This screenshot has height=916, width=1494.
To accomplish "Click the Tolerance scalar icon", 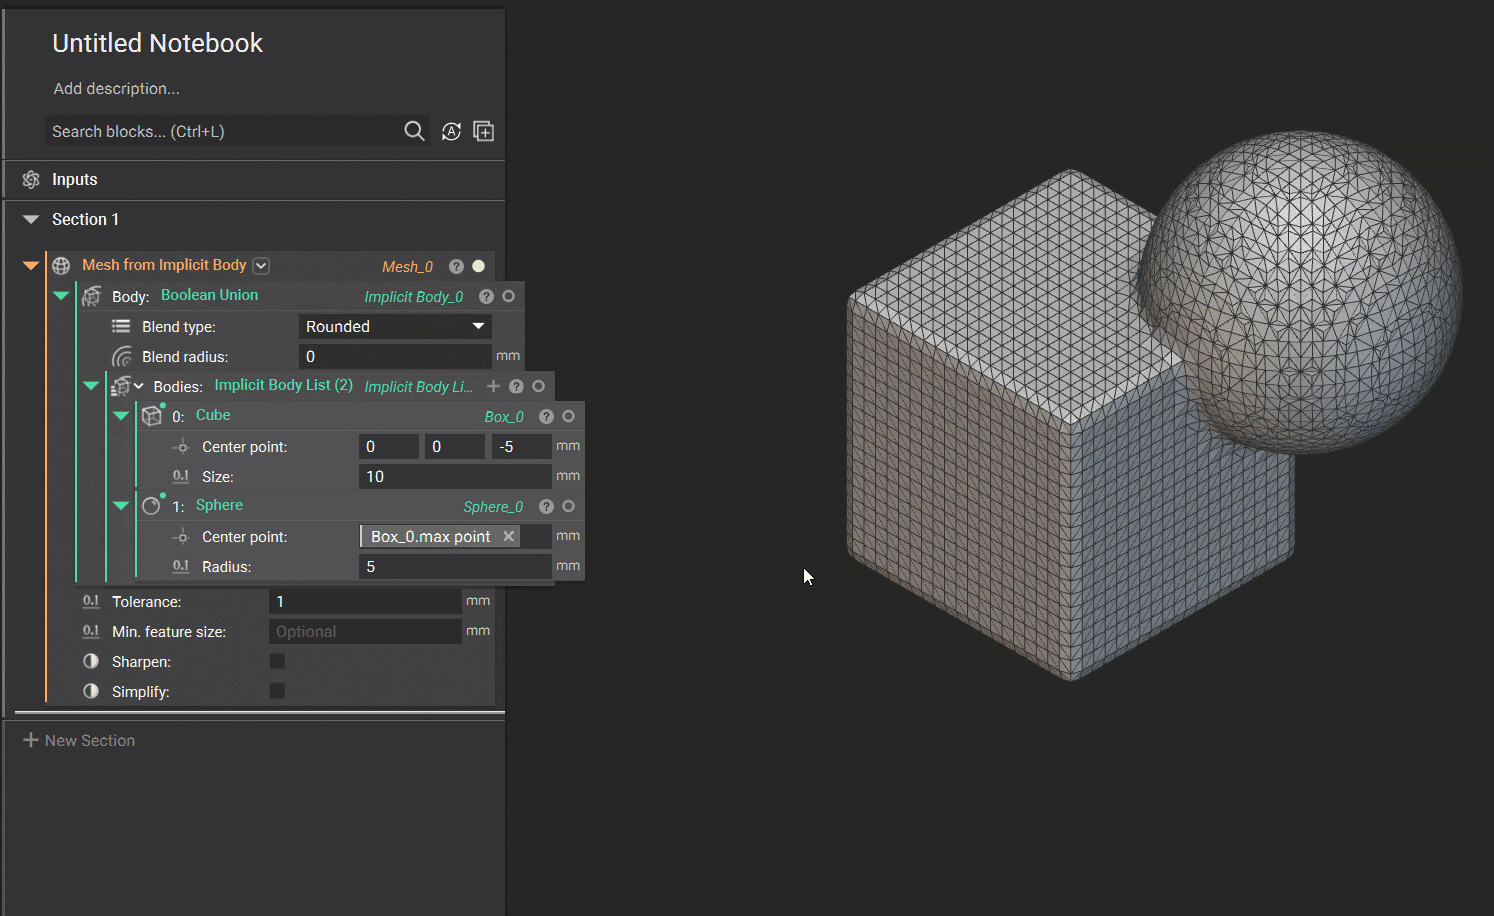I will tap(91, 601).
